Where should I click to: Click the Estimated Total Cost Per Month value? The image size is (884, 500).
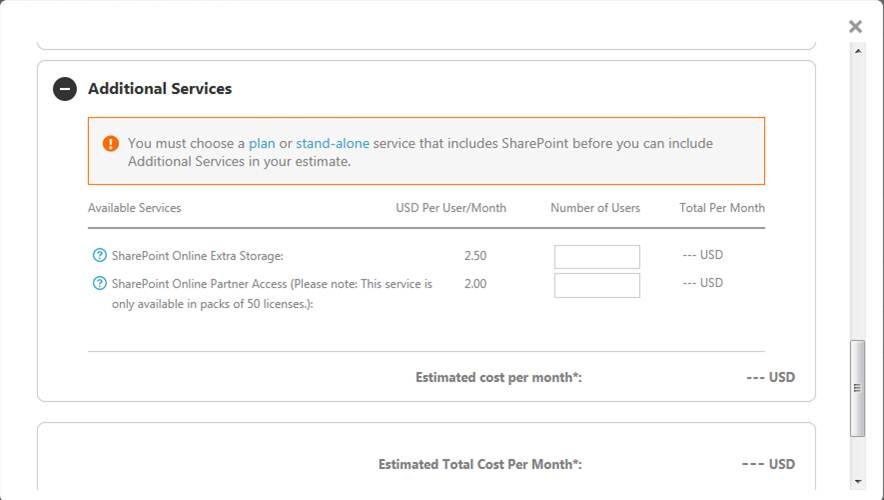tap(768, 464)
